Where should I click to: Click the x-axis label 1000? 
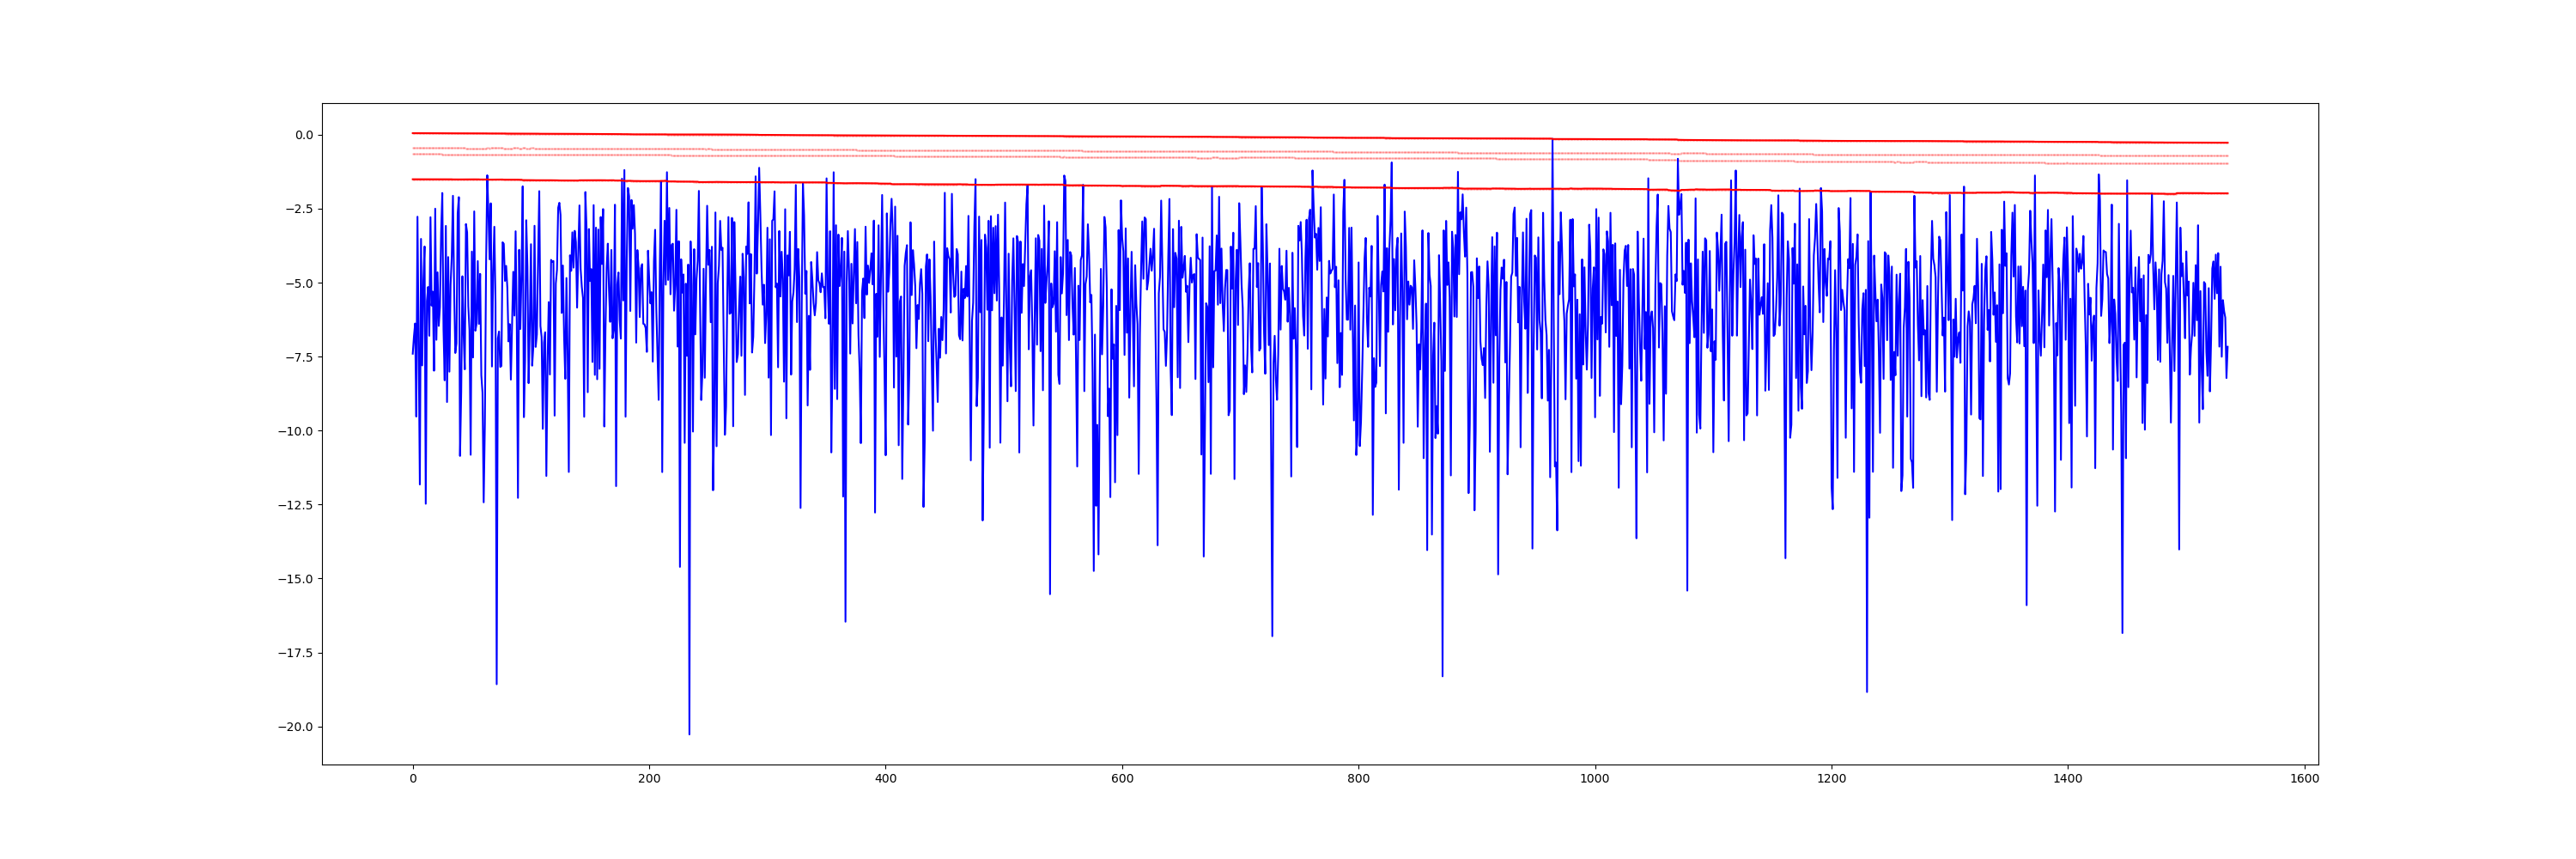click(1595, 779)
